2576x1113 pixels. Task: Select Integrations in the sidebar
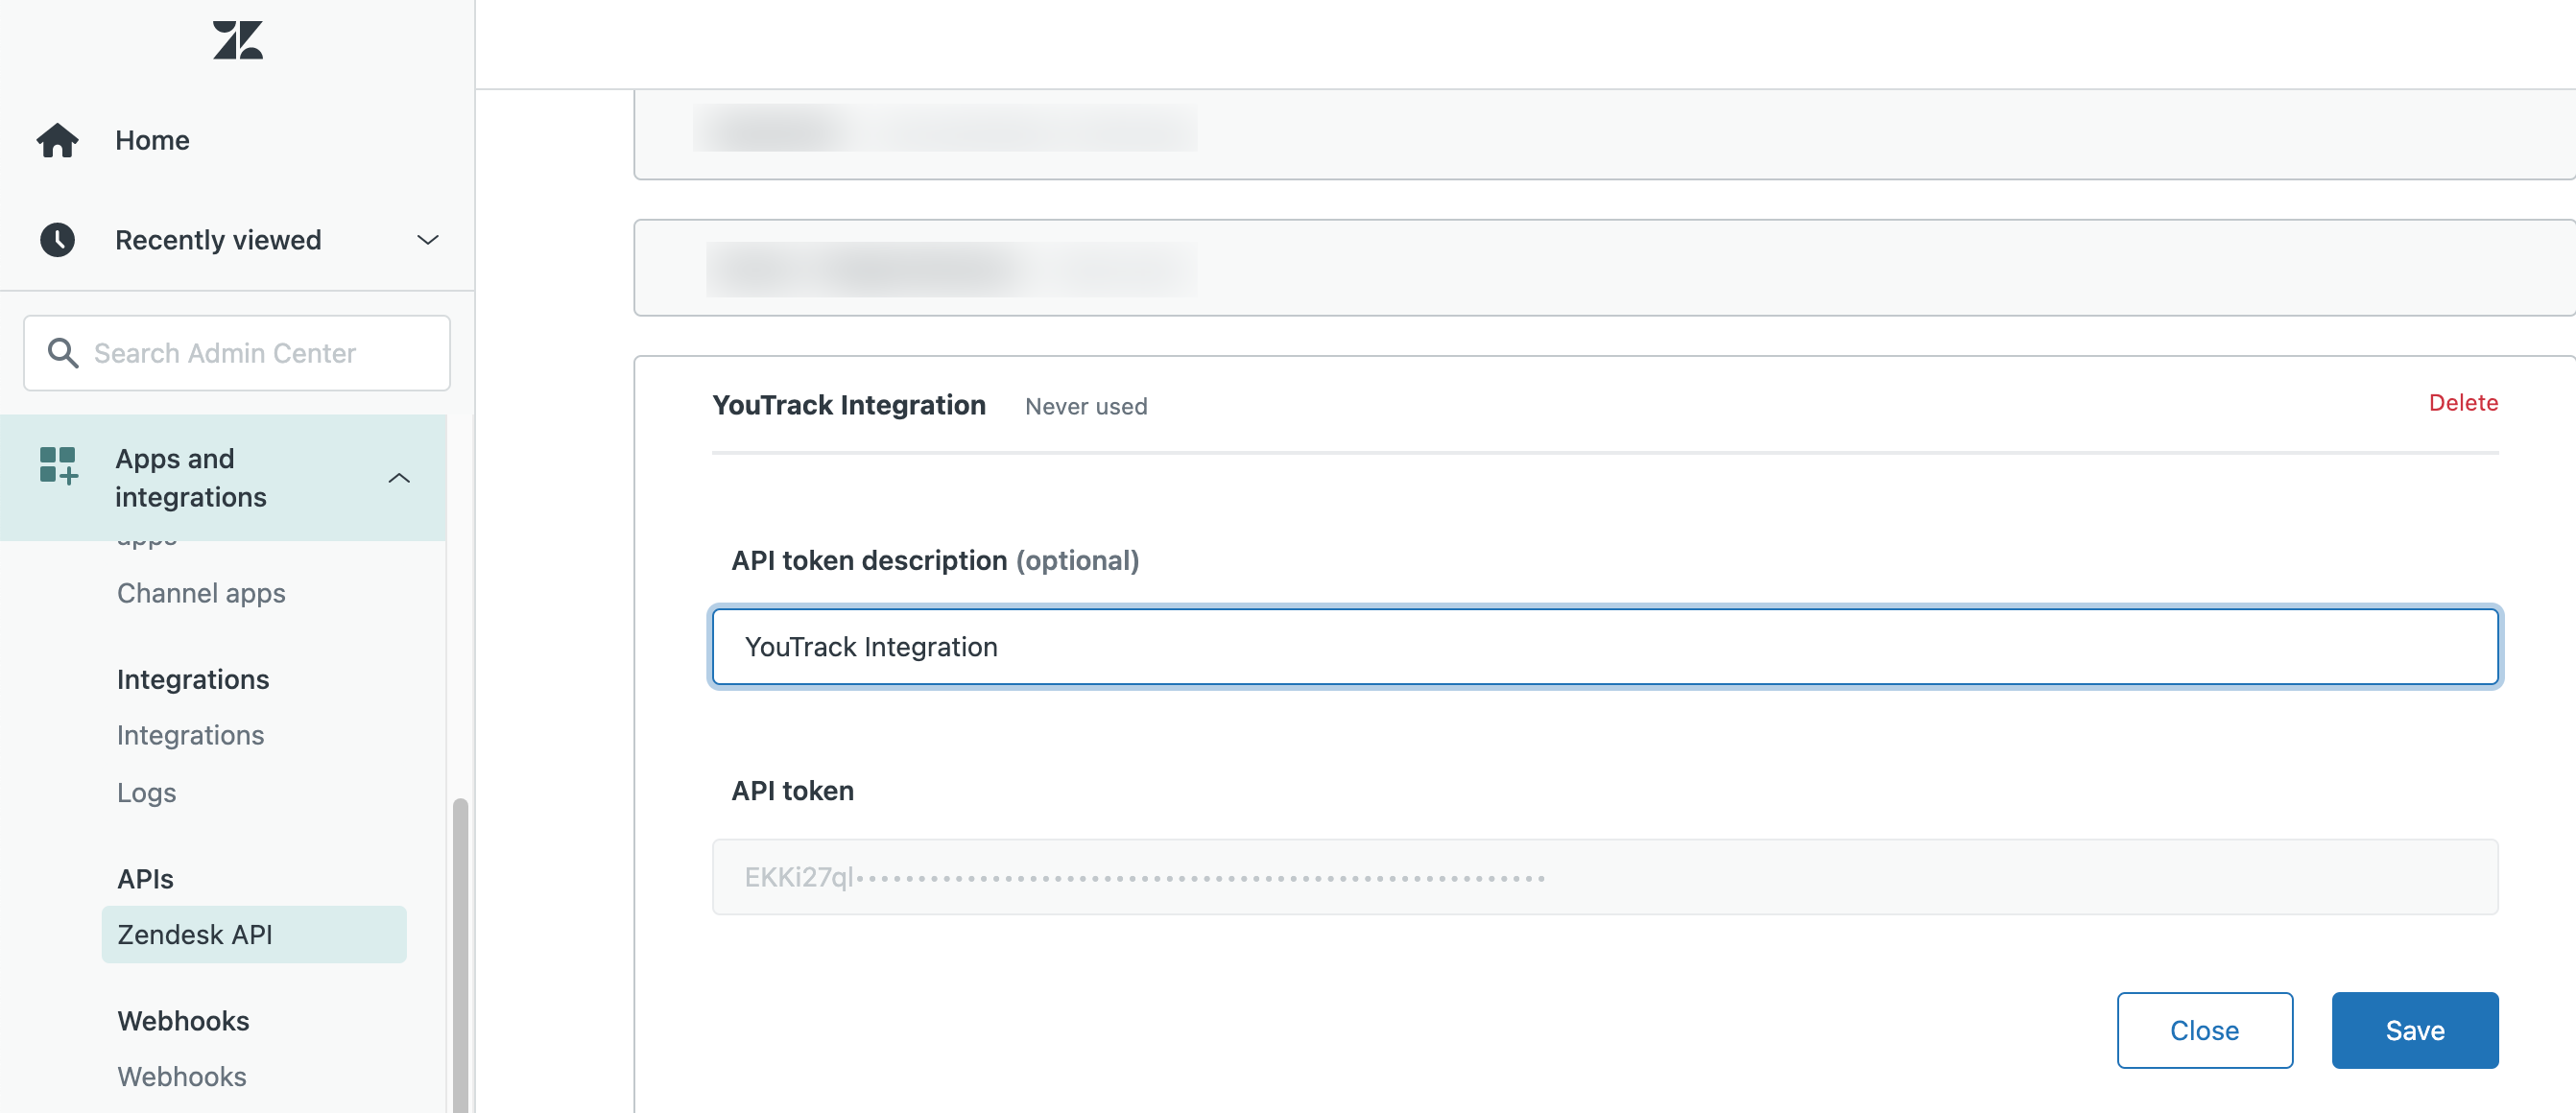[x=190, y=734]
